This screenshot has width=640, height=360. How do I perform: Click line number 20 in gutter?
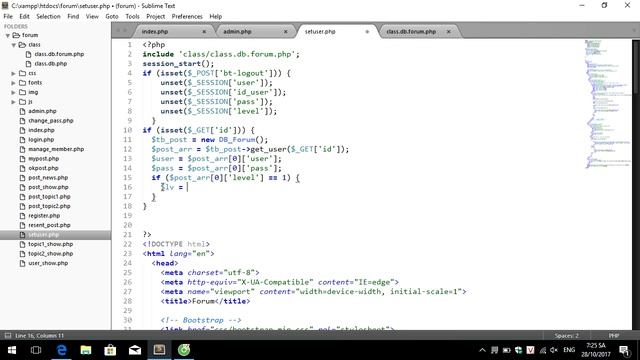pos(128,225)
